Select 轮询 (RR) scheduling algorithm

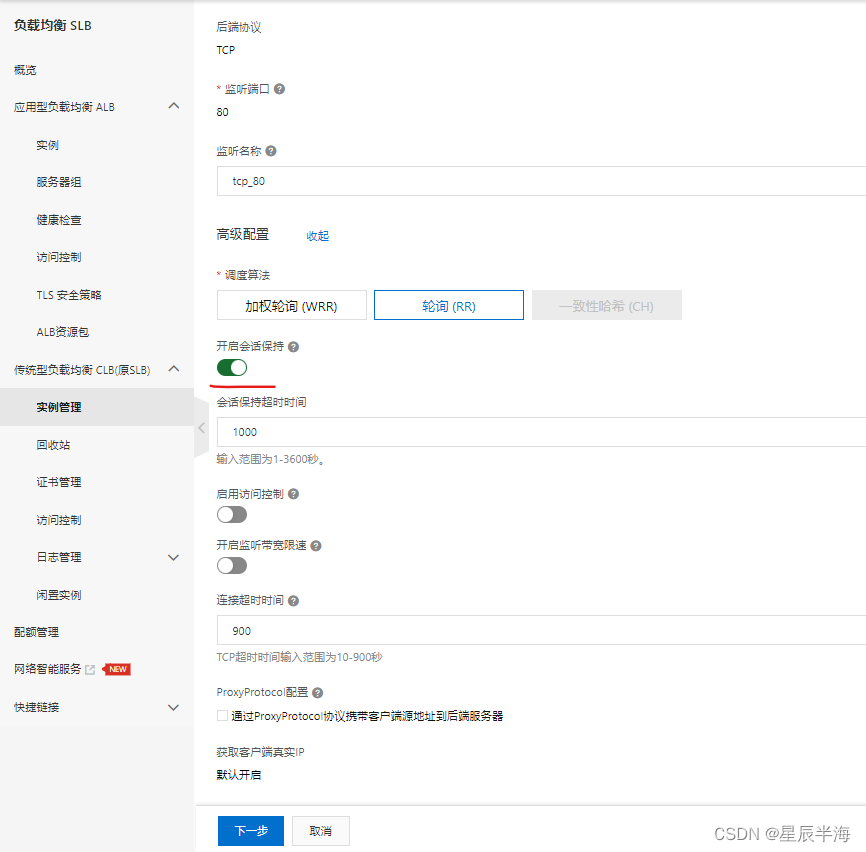click(x=449, y=305)
